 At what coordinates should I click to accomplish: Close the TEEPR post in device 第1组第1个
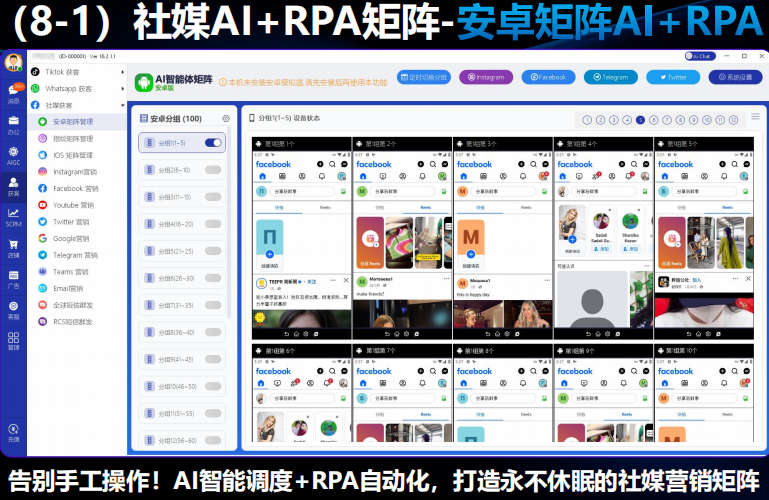click(346, 280)
